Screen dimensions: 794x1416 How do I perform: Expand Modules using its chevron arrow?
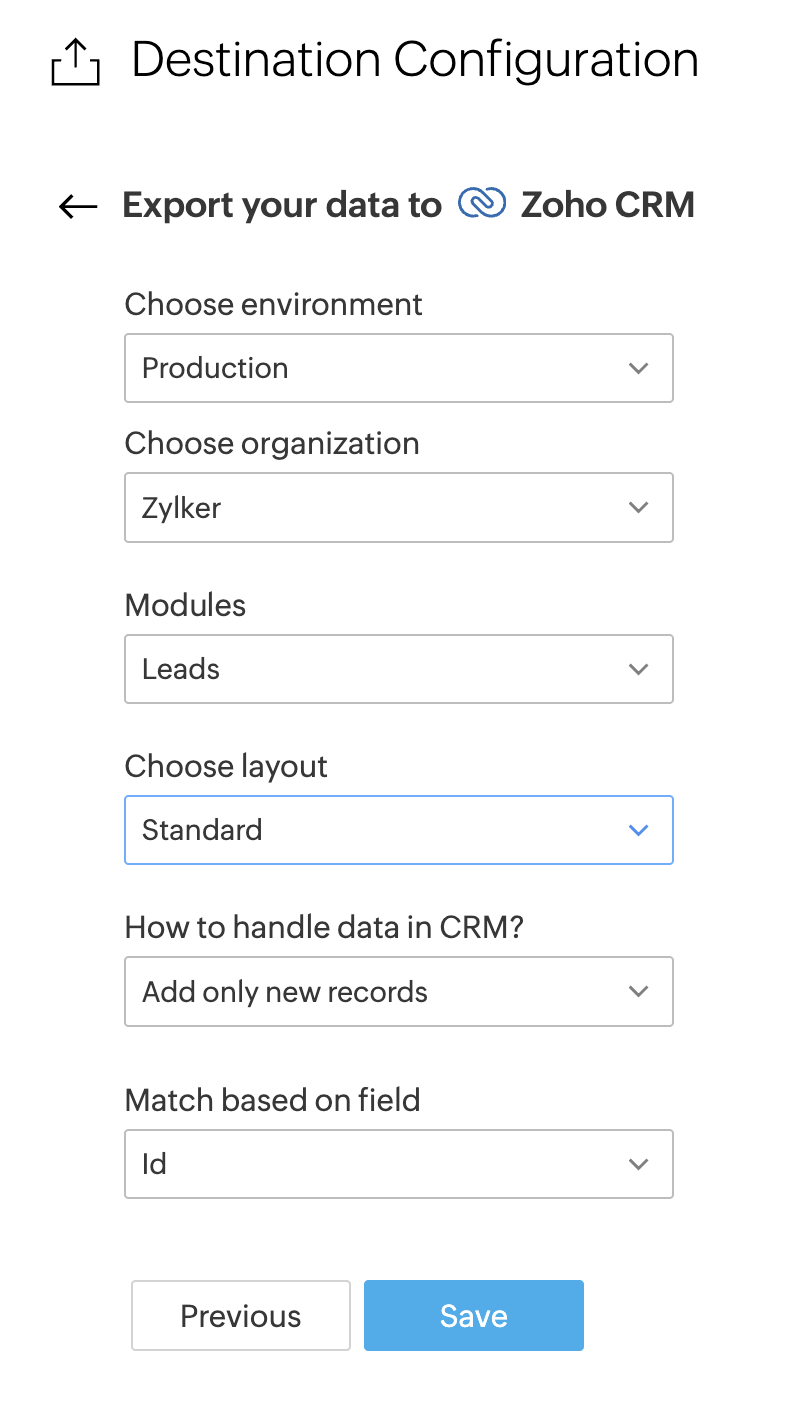tap(638, 669)
